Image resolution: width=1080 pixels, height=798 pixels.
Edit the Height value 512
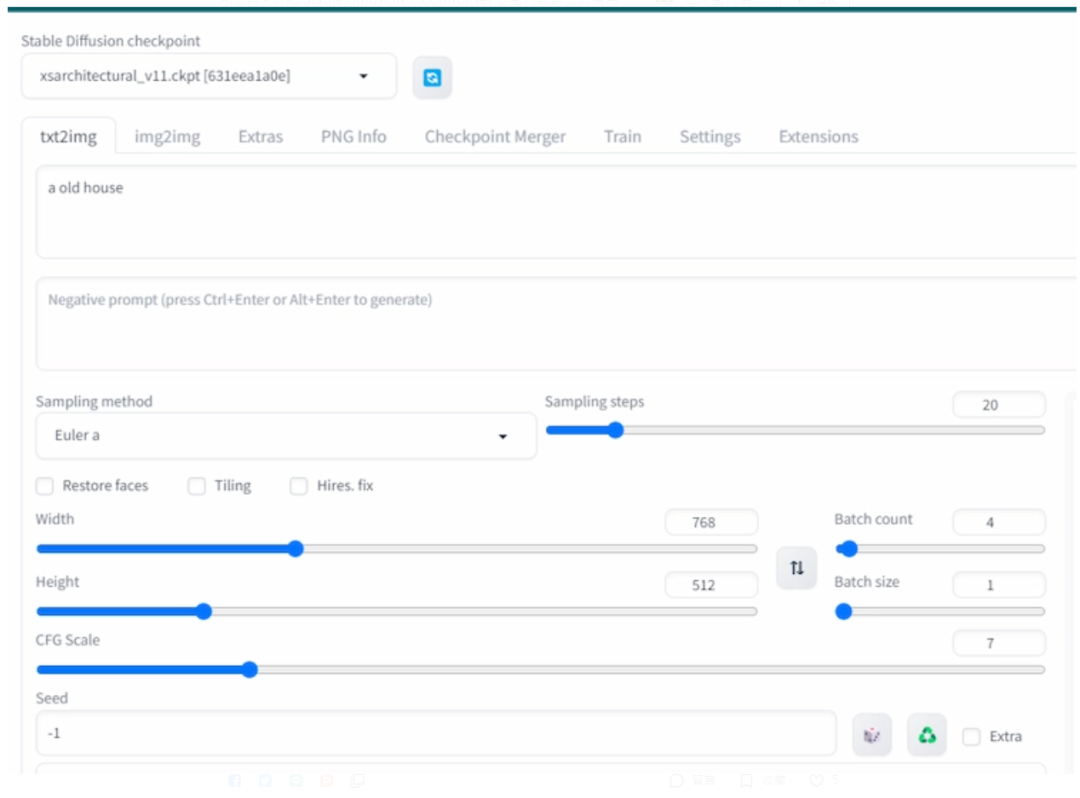point(712,585)
